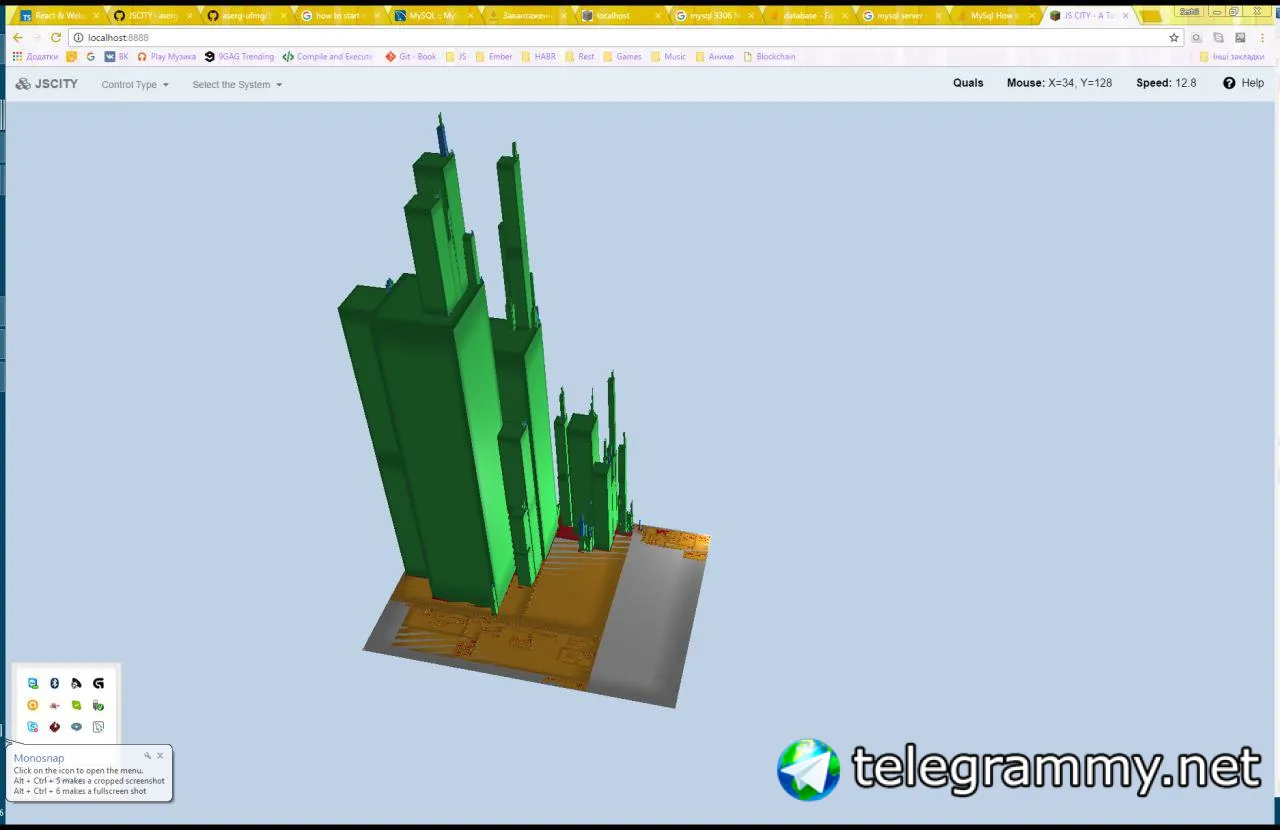Click the Quals link in navbar
The height and width of the screenshot is (830, 1280).
968,83
